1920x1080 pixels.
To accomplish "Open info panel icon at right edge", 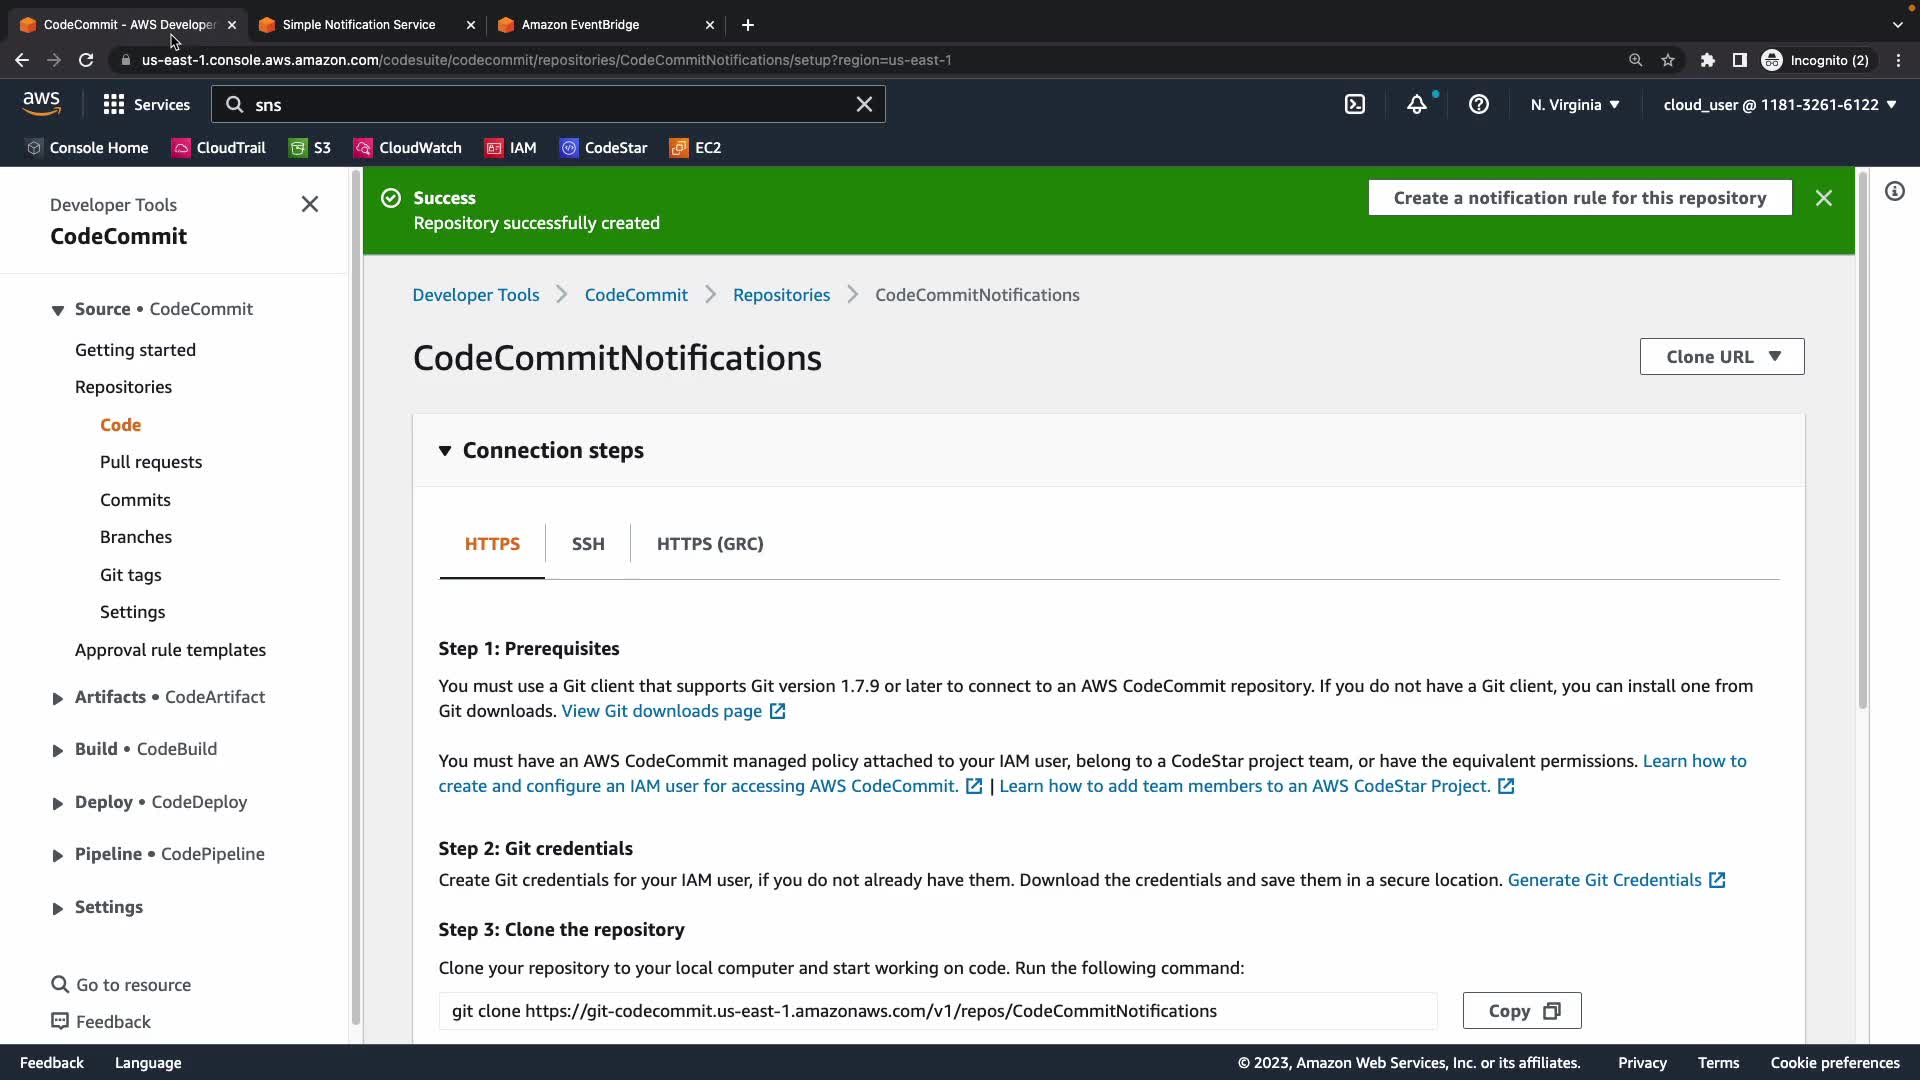I will pyautogui.click(x=1895, y=191).
